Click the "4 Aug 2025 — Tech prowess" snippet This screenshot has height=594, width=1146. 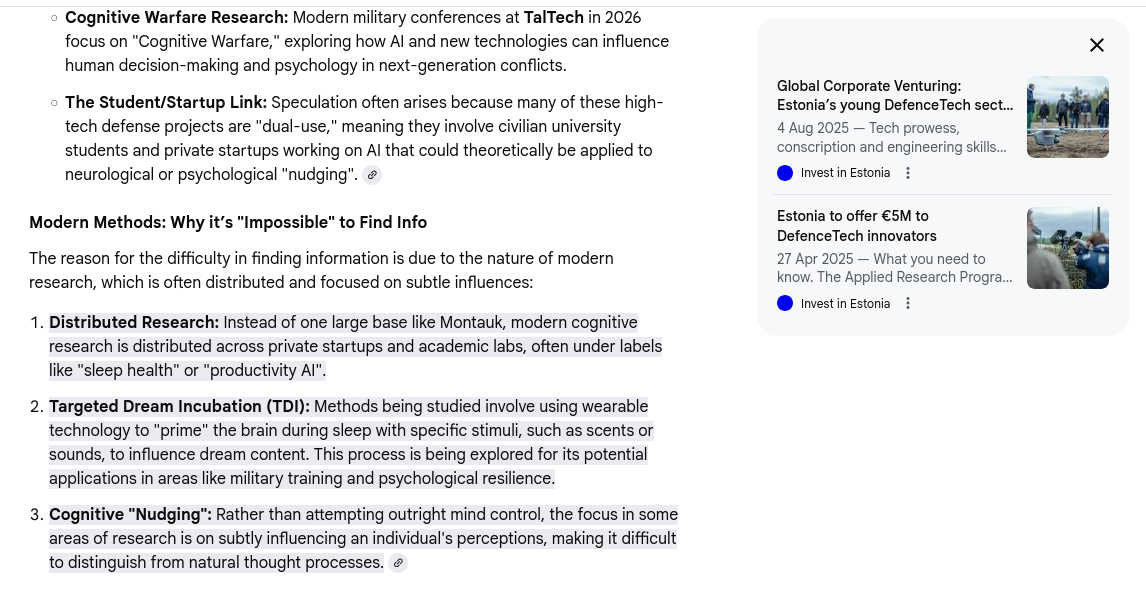tap(891, 138)
